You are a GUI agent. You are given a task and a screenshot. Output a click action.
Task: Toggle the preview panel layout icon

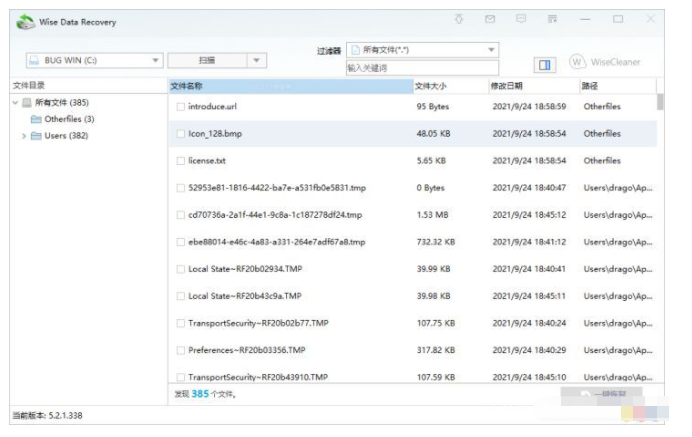coord(545,64)
